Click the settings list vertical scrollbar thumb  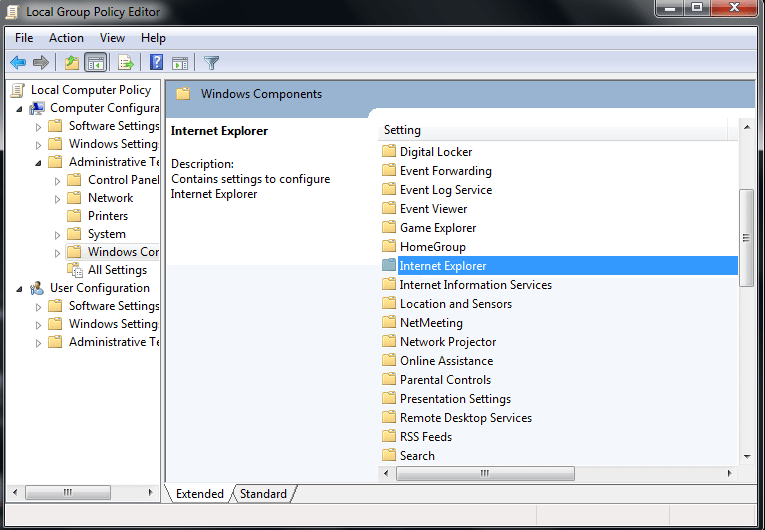tap(746, 238)
